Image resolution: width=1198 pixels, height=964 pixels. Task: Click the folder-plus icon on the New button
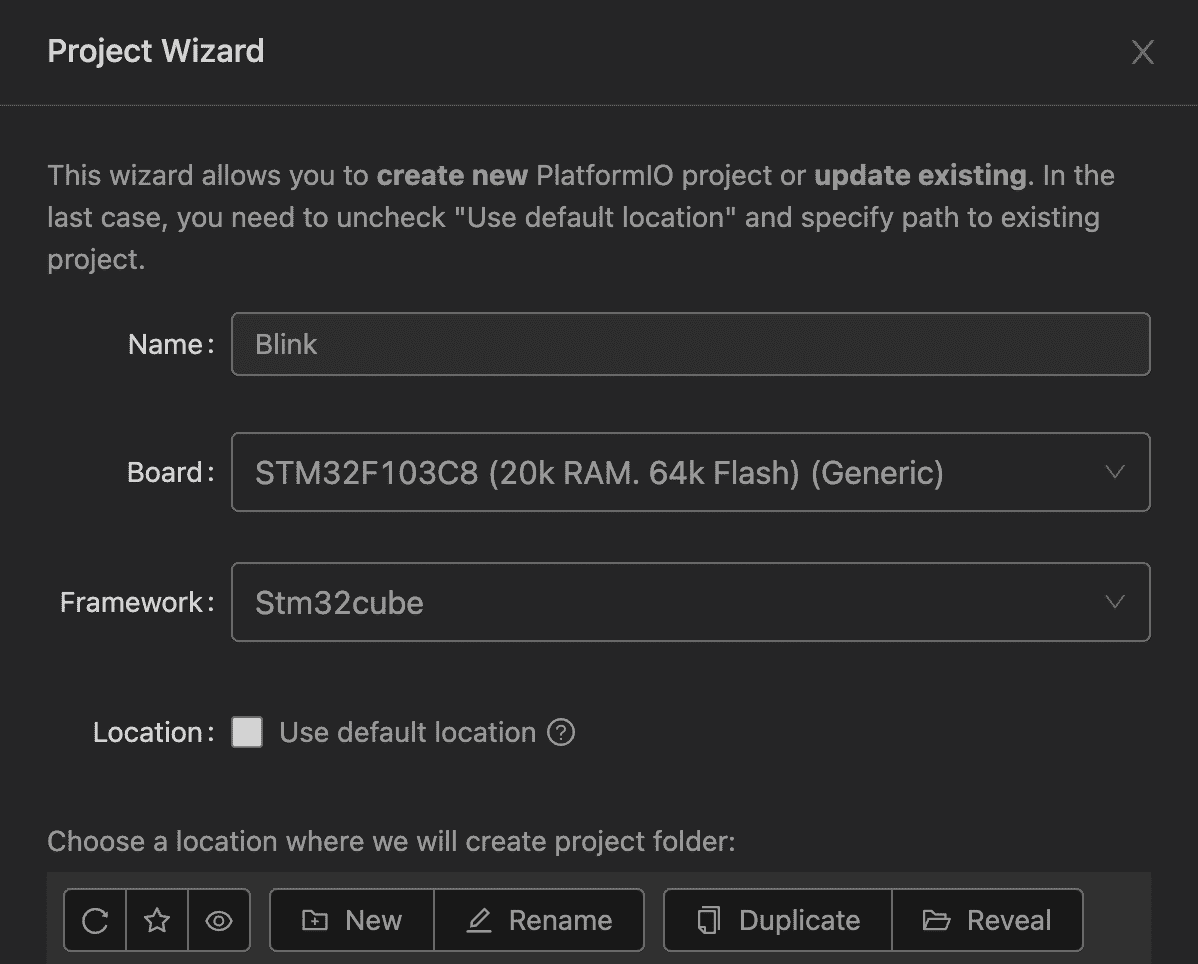315,921
